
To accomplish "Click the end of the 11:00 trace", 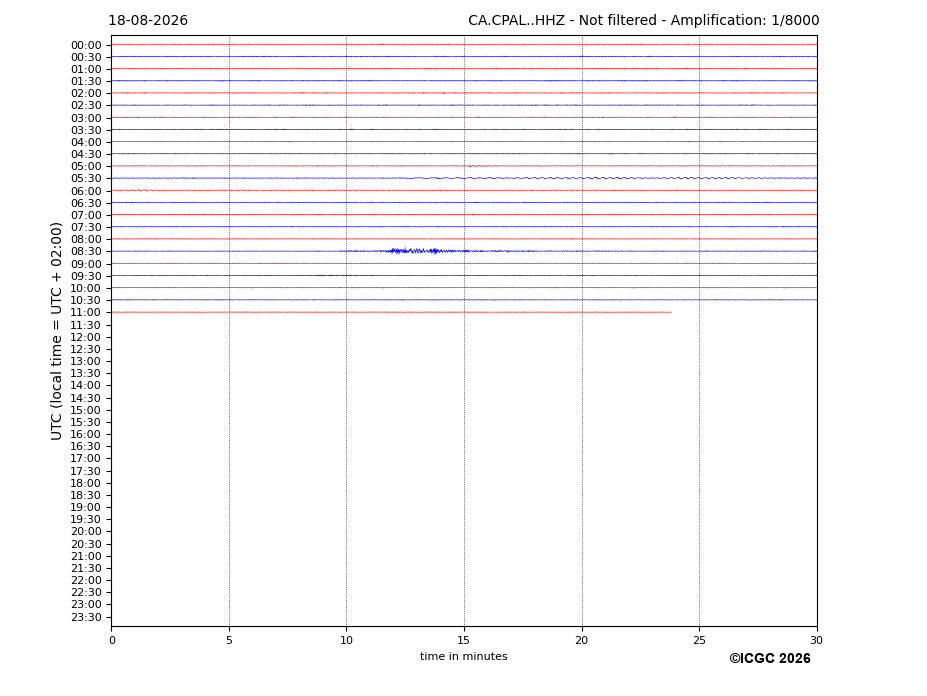I will click(x=670, y=312).
